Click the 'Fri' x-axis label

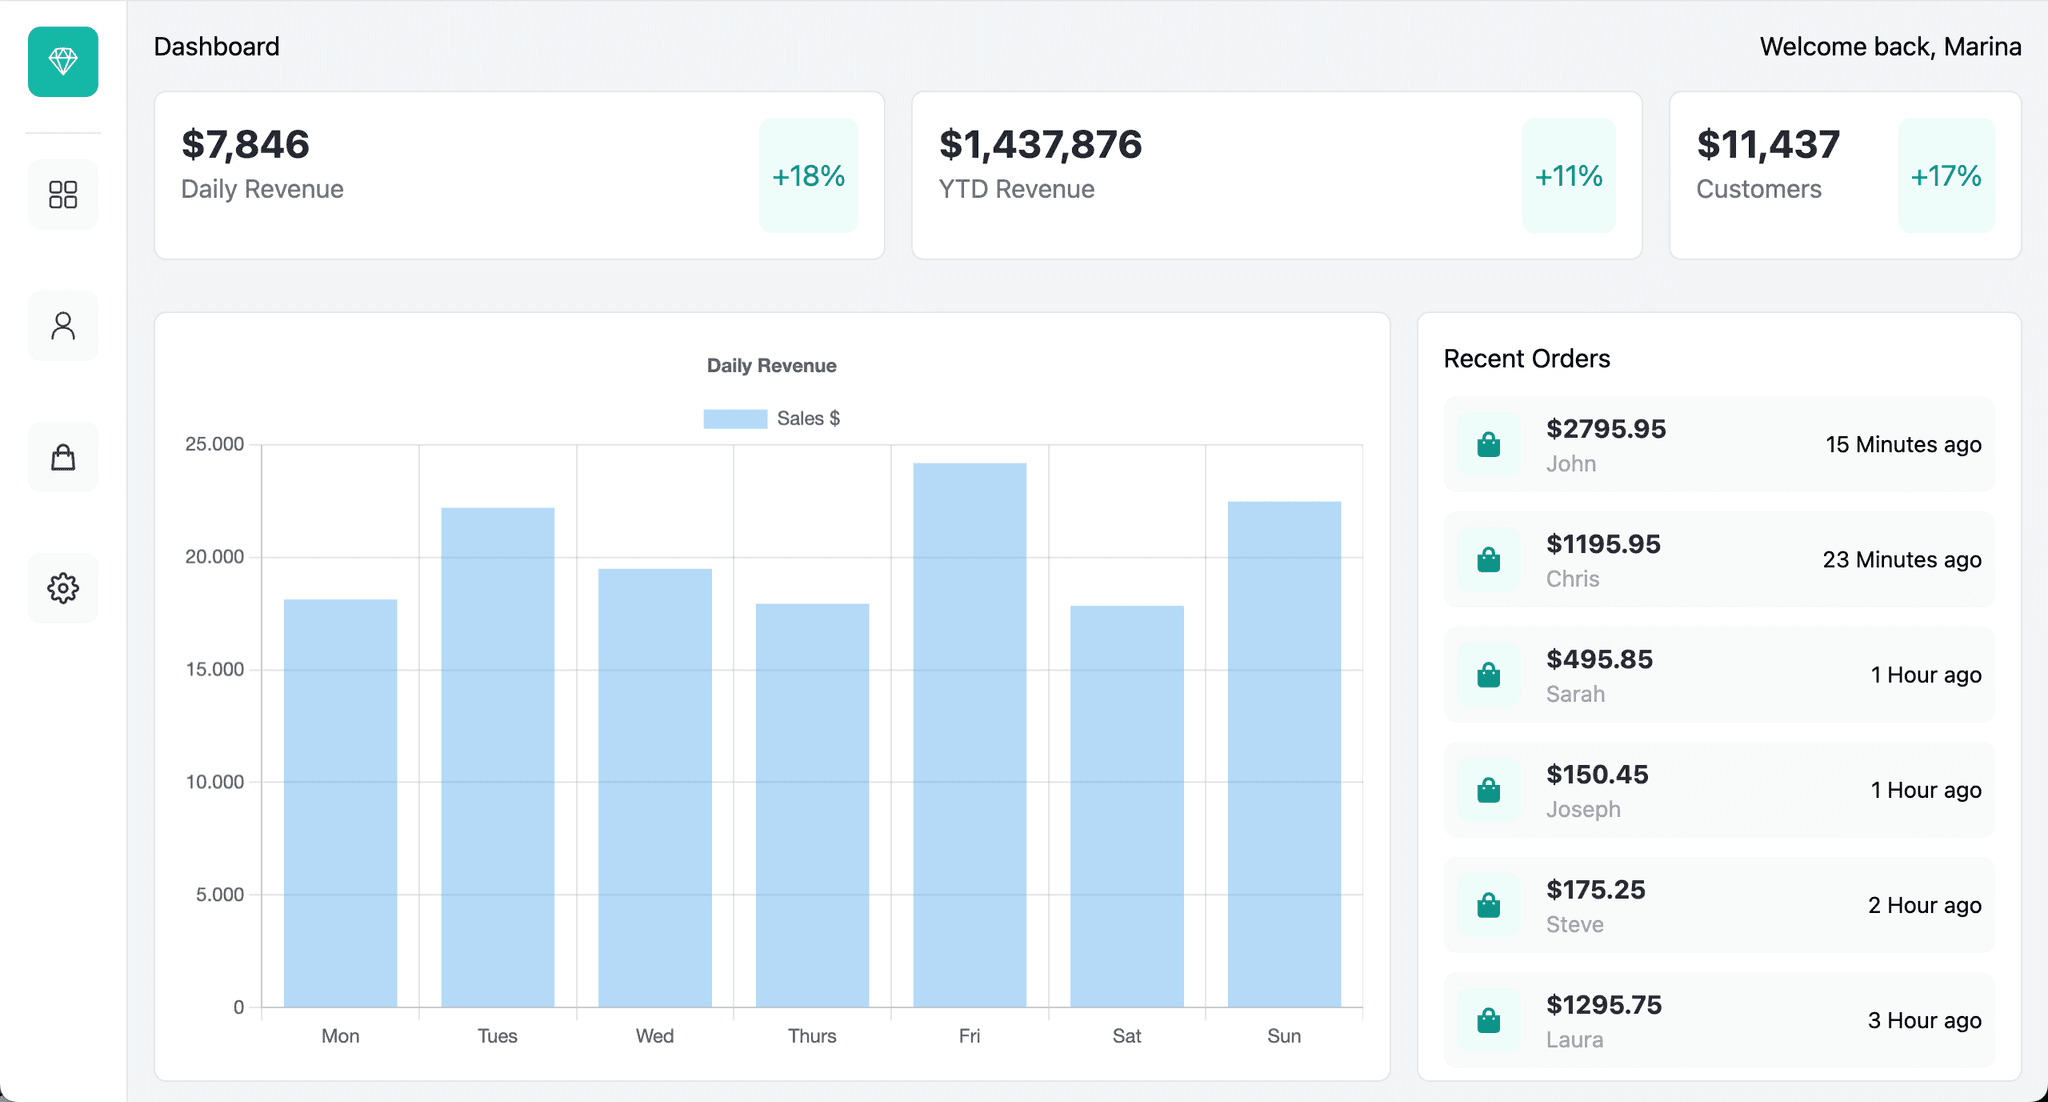click(x=969, y=1036)
